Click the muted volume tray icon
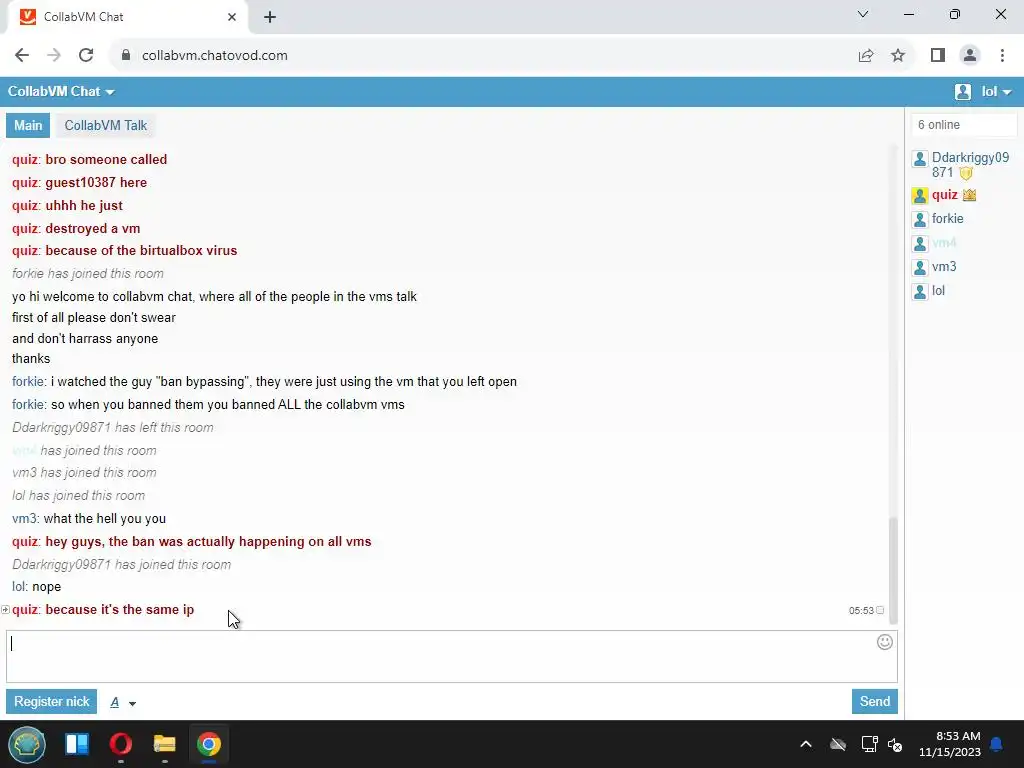 pyautogui.click(x=895, y=744)
